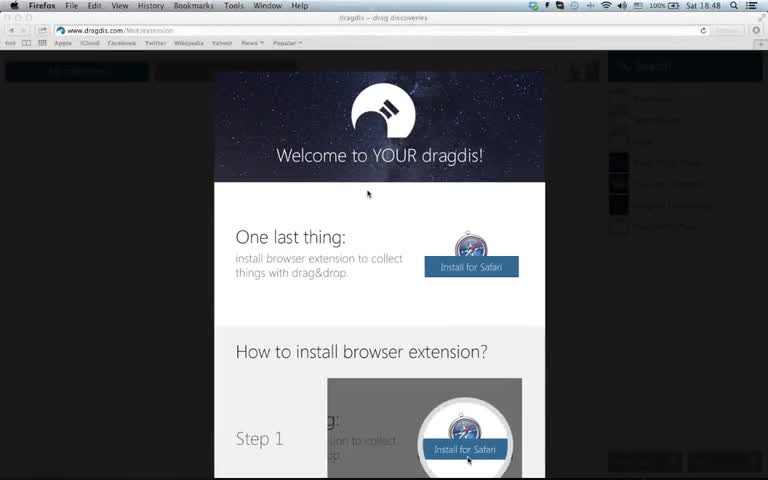Viewport: 768px width, 480px height.
Task: Open the Wikipedia bookmark
Action: click(x=189, y=43)
